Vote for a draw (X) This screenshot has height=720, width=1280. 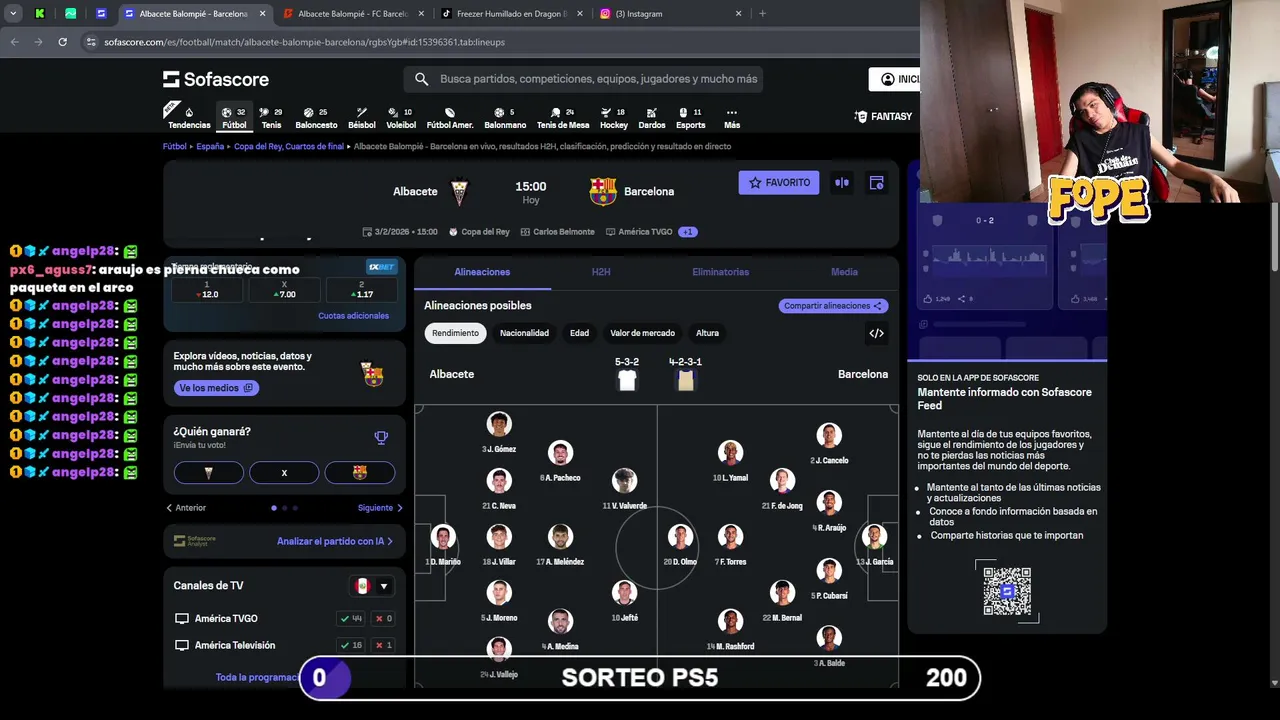click(x=284, y=473)
